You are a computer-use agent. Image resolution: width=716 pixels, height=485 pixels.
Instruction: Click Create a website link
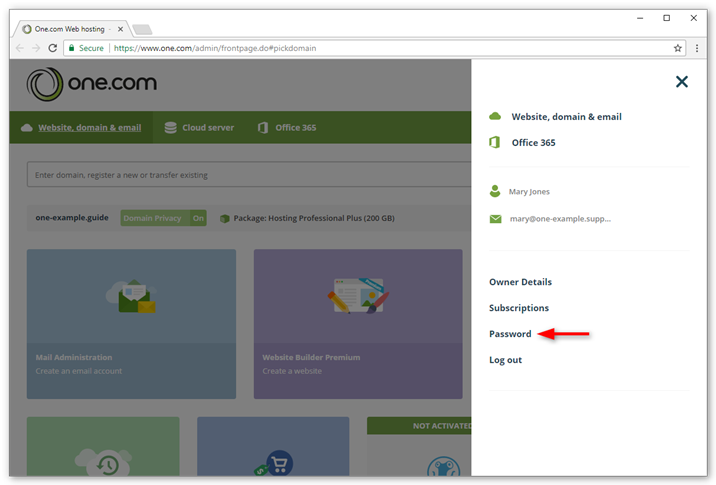click(x=292, y=371)
